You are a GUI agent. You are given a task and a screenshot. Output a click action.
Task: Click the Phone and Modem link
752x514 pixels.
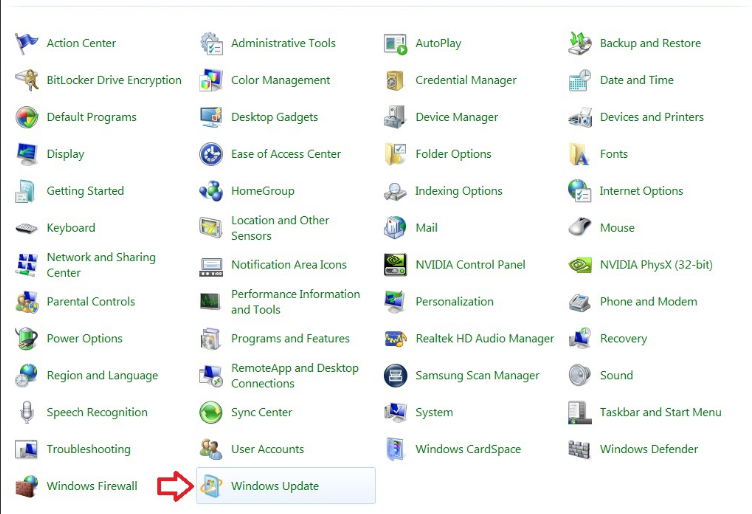coord(648,302)
